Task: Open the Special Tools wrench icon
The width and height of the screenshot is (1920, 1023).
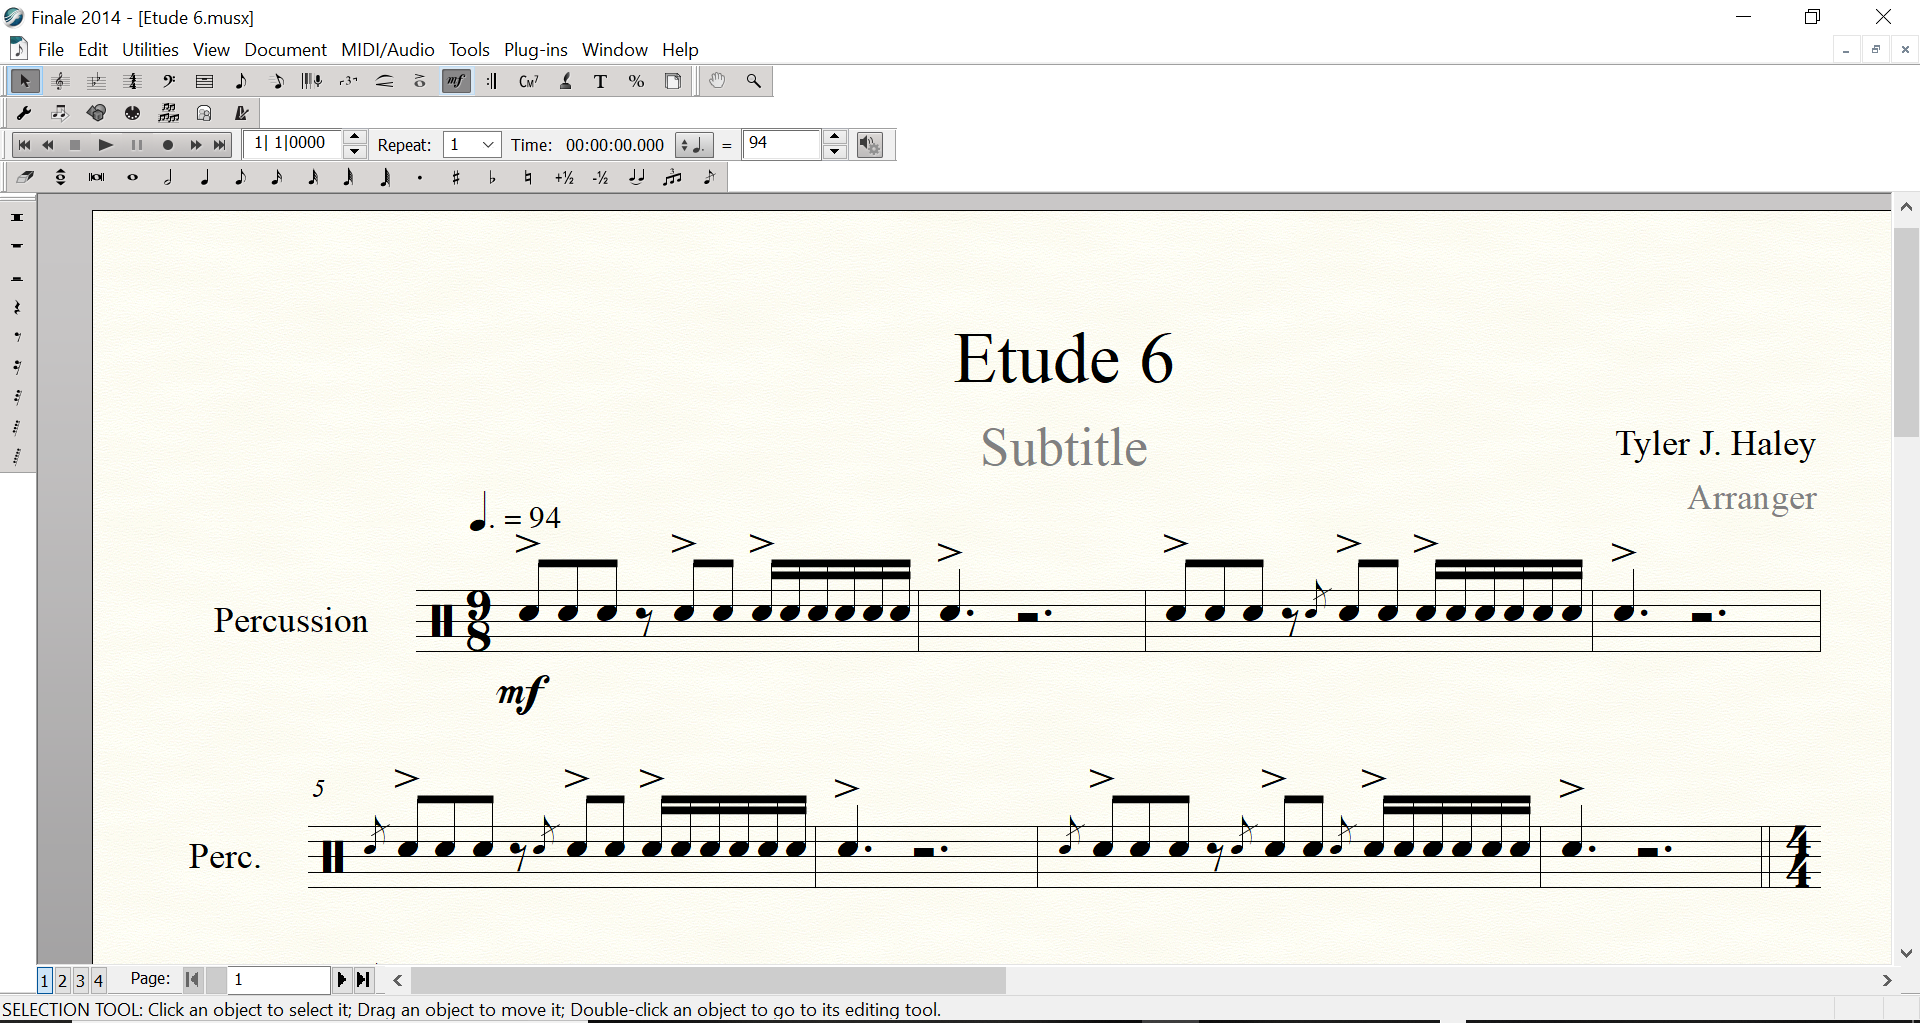Action: click(24, 113)
